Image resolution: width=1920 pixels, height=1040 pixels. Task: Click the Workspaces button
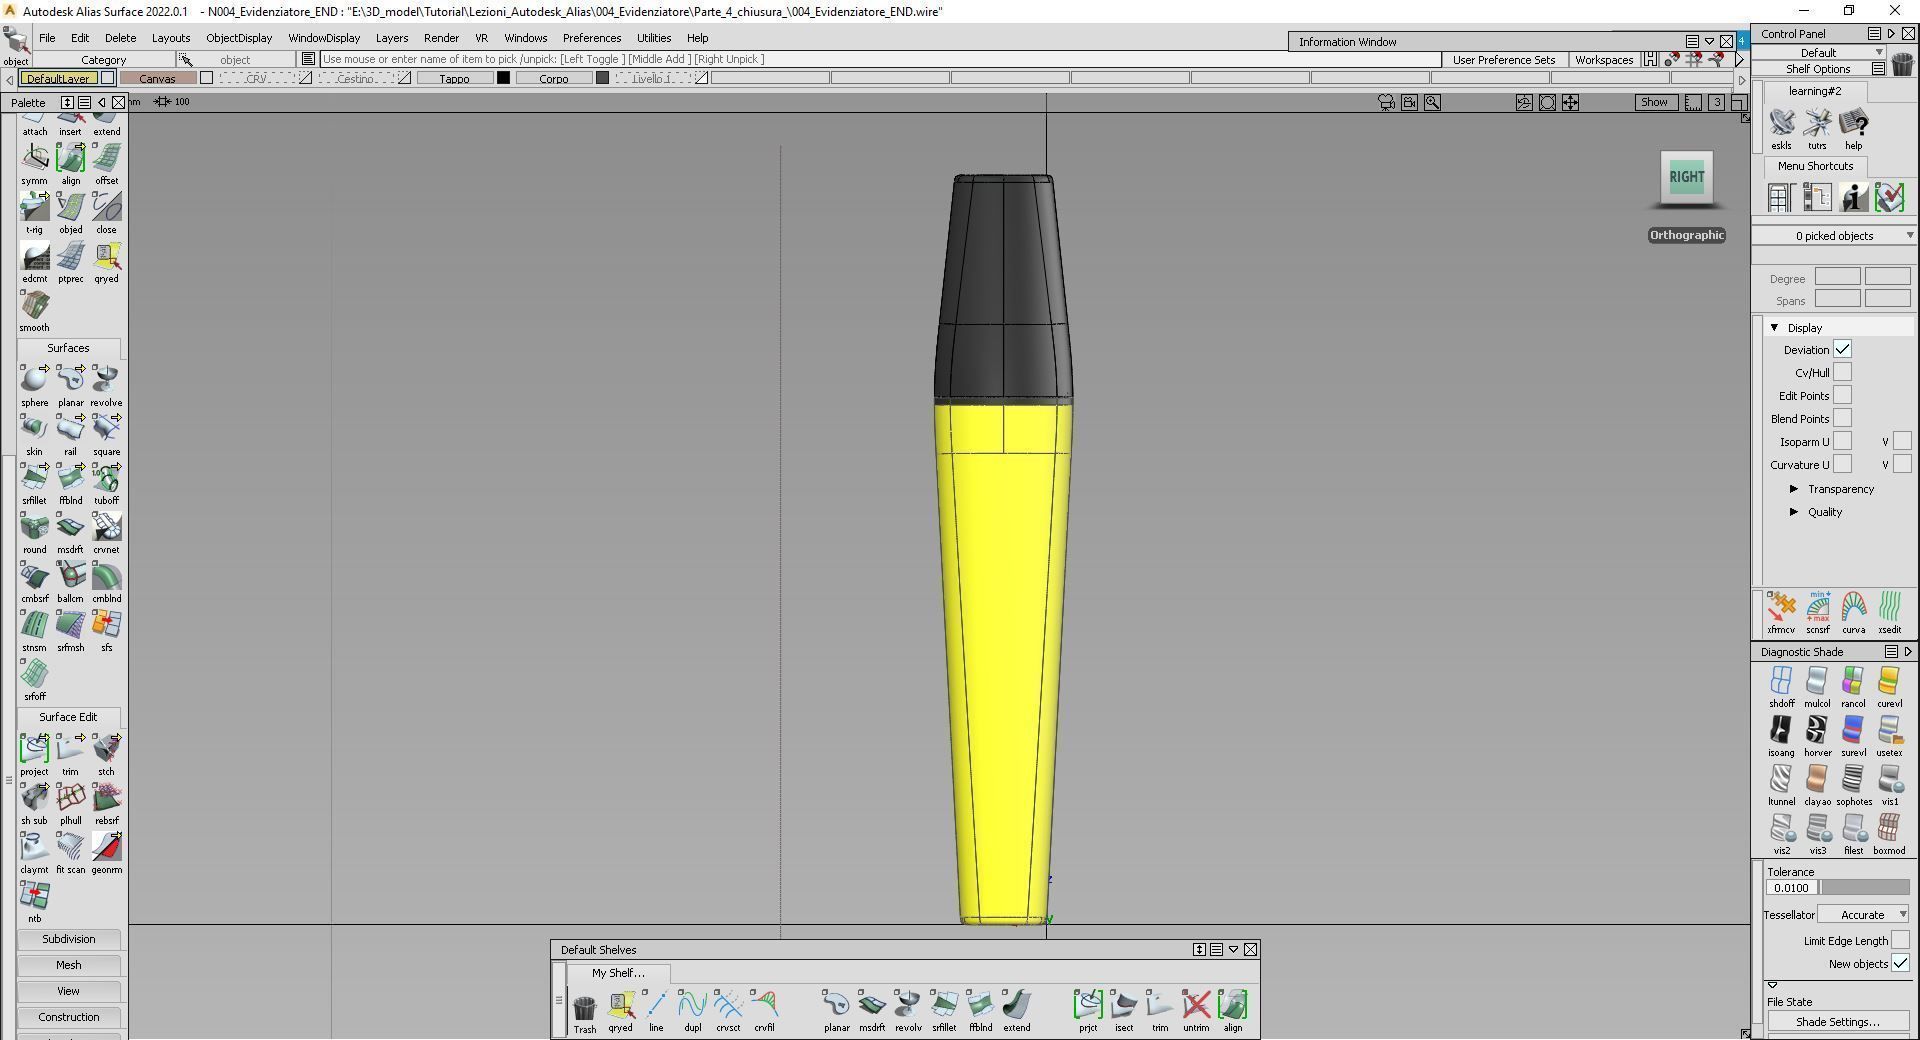pyautogui.click(x=1603, y=60)
